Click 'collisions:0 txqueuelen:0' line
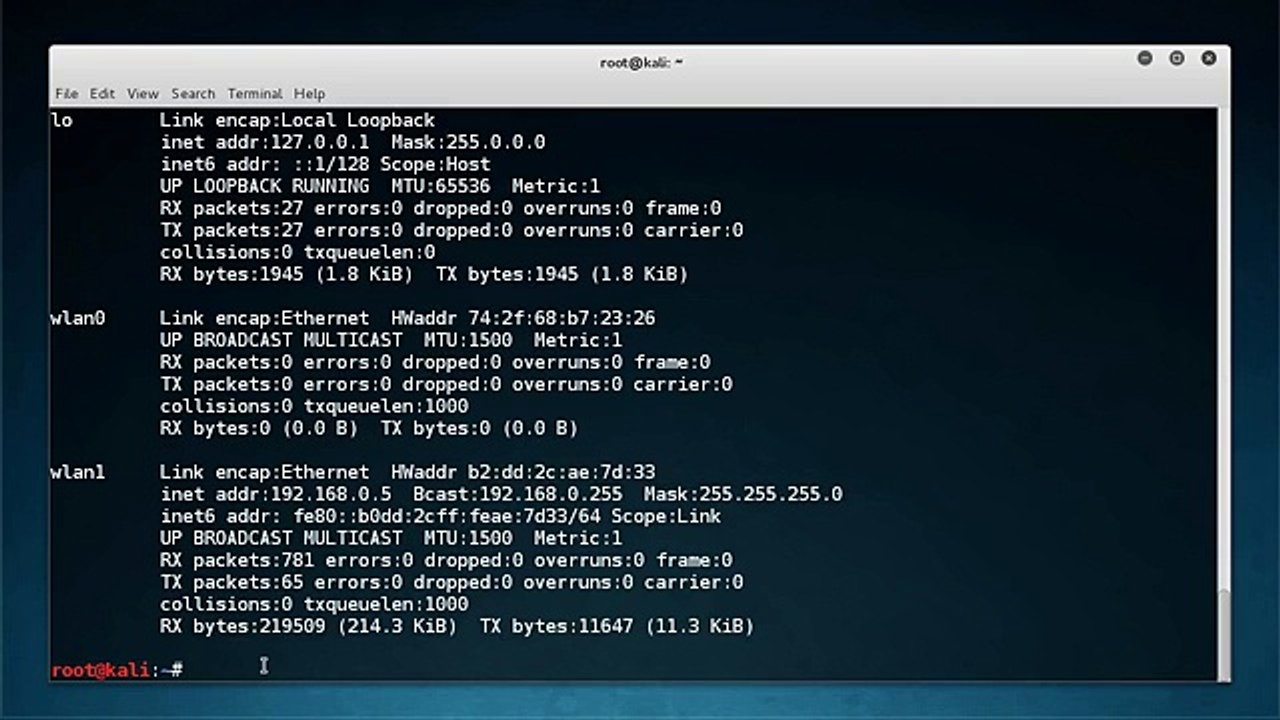 point(297,252)
